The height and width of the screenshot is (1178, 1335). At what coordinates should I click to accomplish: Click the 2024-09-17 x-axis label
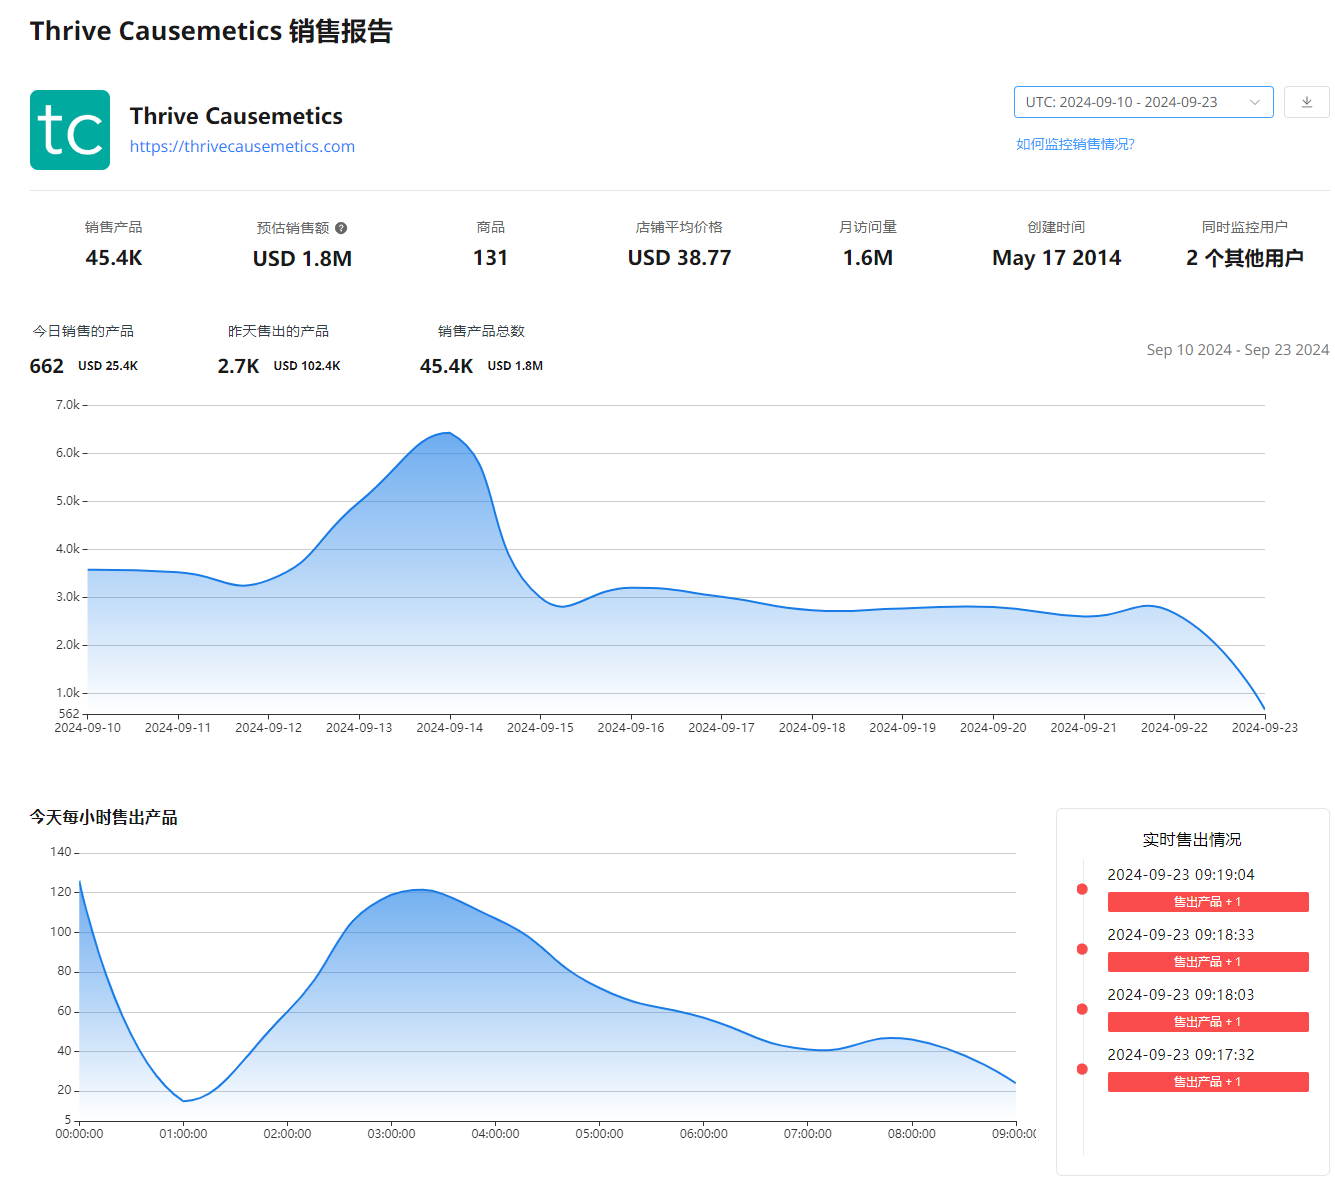(721, 728)
